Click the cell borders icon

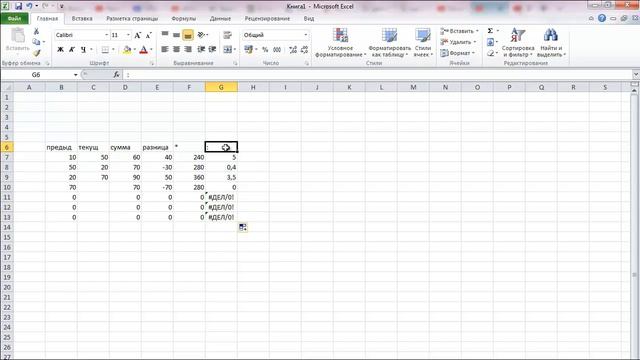click(x=105, y=49)
